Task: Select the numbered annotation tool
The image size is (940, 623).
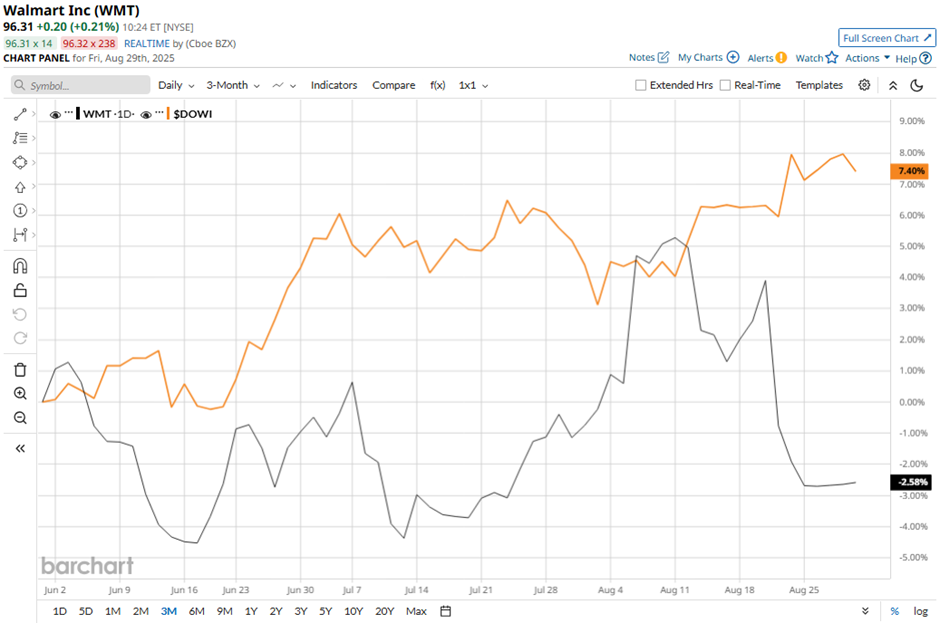Action: (x=20, y=210)
